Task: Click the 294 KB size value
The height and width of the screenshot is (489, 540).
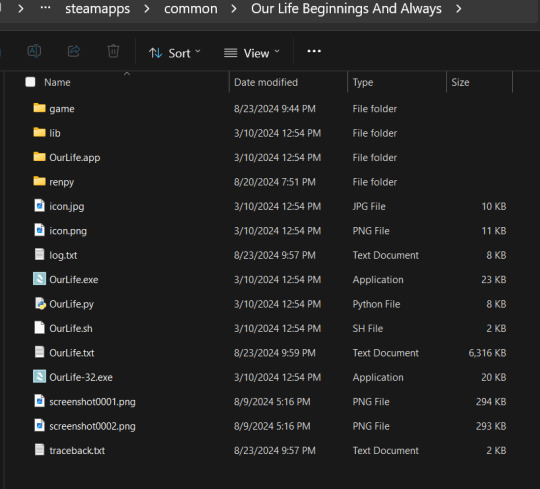Action: tap(491, 402)
